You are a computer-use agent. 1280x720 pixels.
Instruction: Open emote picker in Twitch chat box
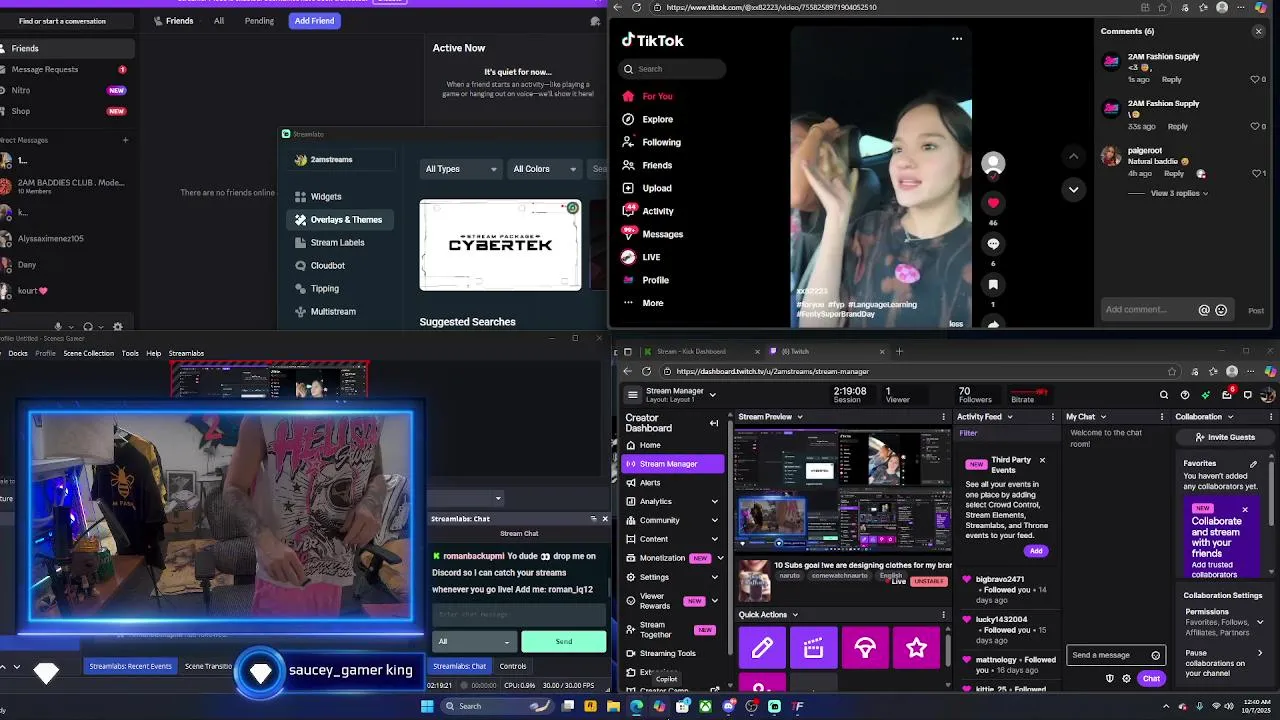click(x=1156, y=656)
